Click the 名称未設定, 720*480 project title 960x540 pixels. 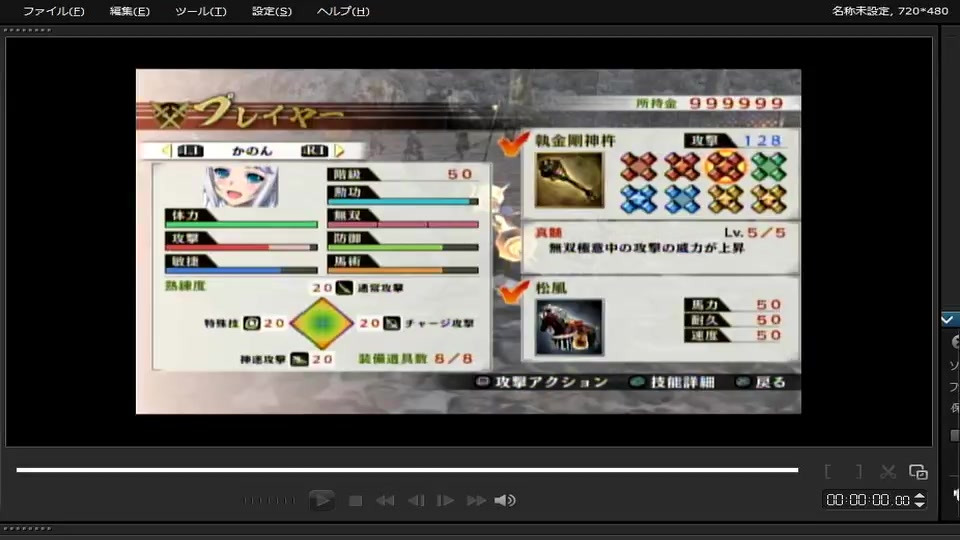pos(890,11)
